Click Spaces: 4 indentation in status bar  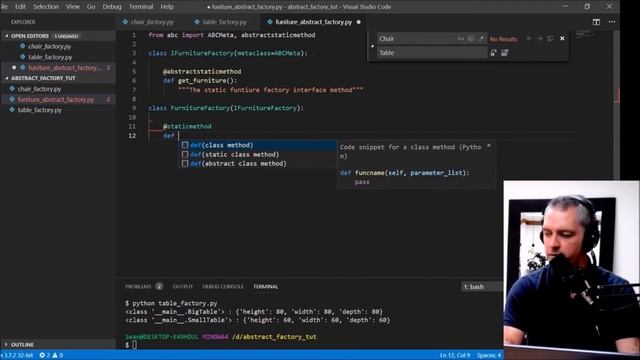click(x=489, y=356)
